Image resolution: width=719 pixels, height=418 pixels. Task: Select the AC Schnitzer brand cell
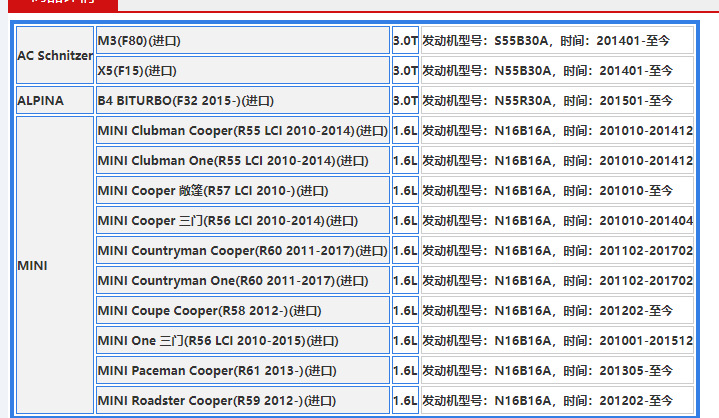55,55
